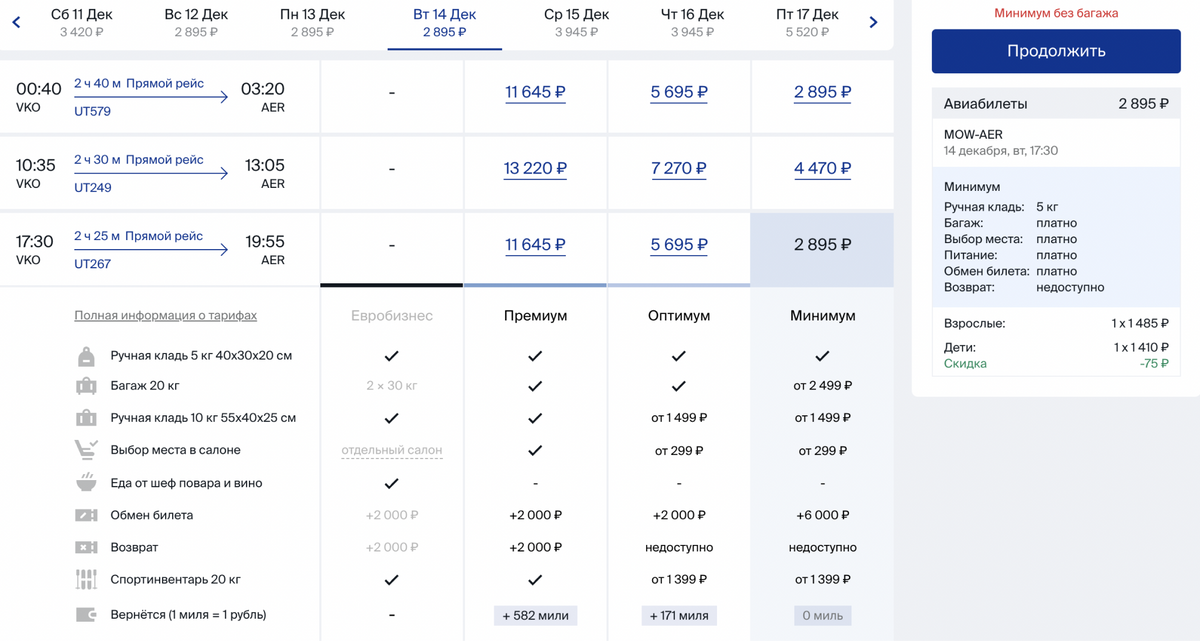This screenshot has height=641, width=1200.
Task: Choose 11 645 ₽ Premium fare for UT267
Action: (535, 244)
